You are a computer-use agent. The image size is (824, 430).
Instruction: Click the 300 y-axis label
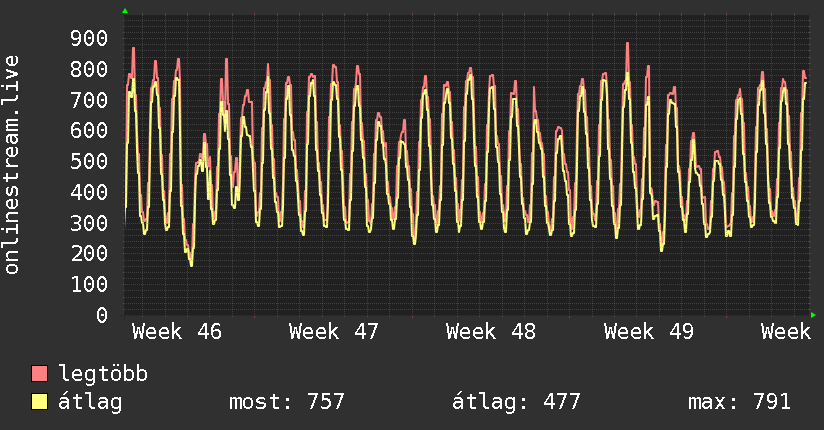pos(89,223)
